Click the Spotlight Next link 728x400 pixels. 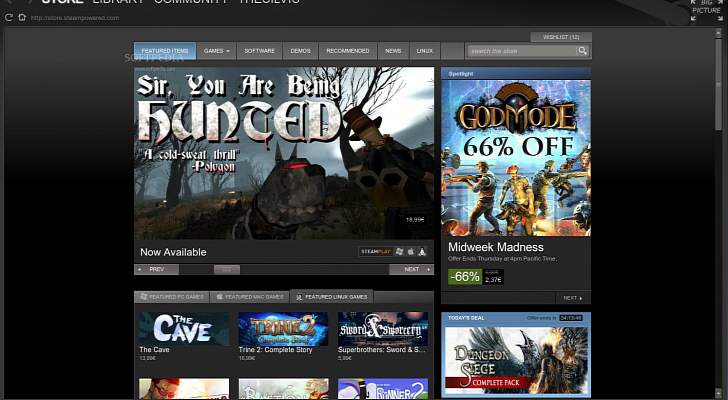tap(571, 298)
